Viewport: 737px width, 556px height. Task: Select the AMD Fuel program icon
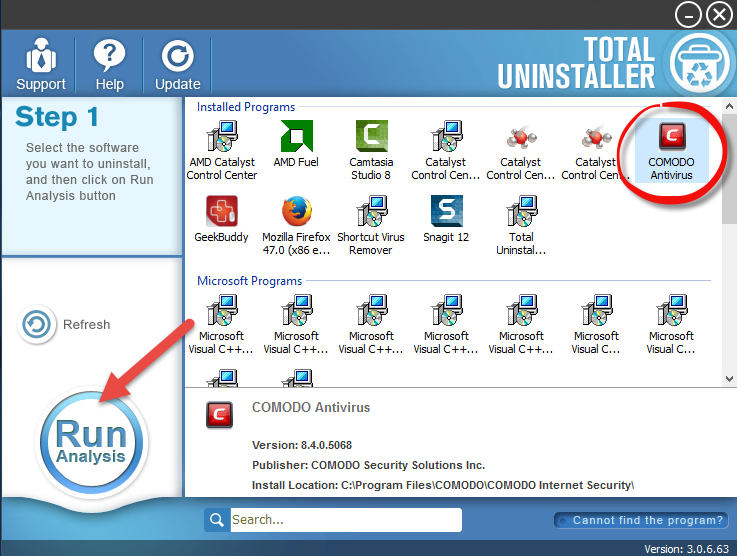(296, 144)
